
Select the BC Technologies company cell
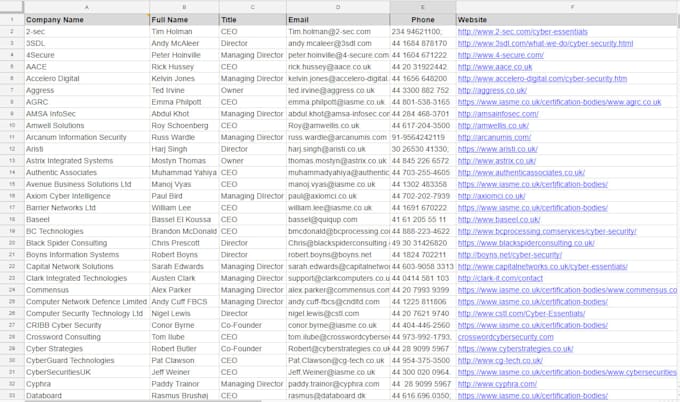coord(87,231)
